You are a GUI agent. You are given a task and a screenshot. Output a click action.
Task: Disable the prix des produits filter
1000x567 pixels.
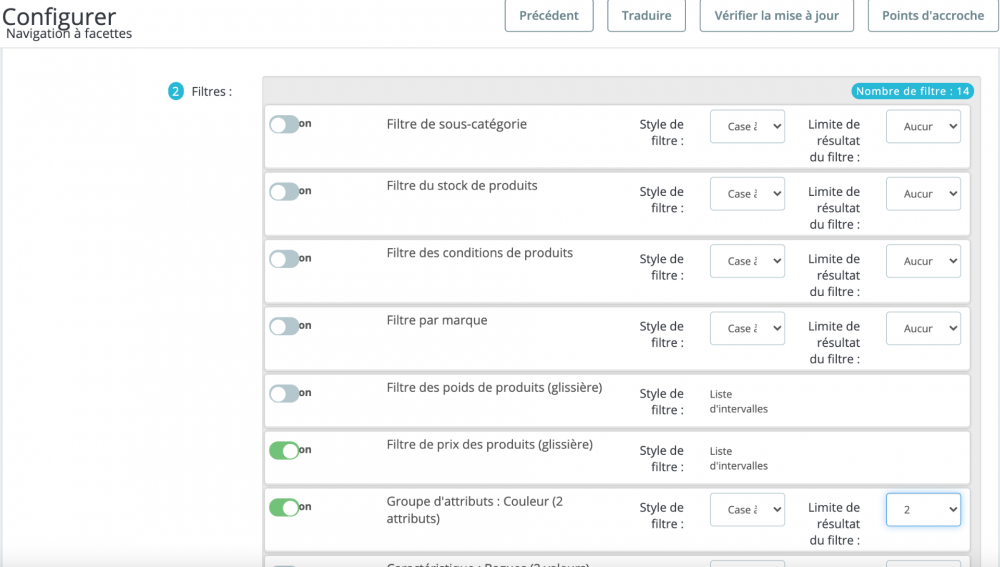(x=284, y=451)
